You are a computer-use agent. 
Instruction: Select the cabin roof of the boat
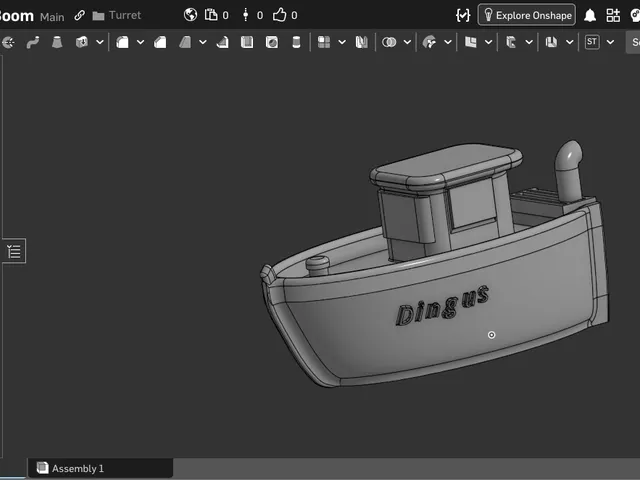[446, 165]
